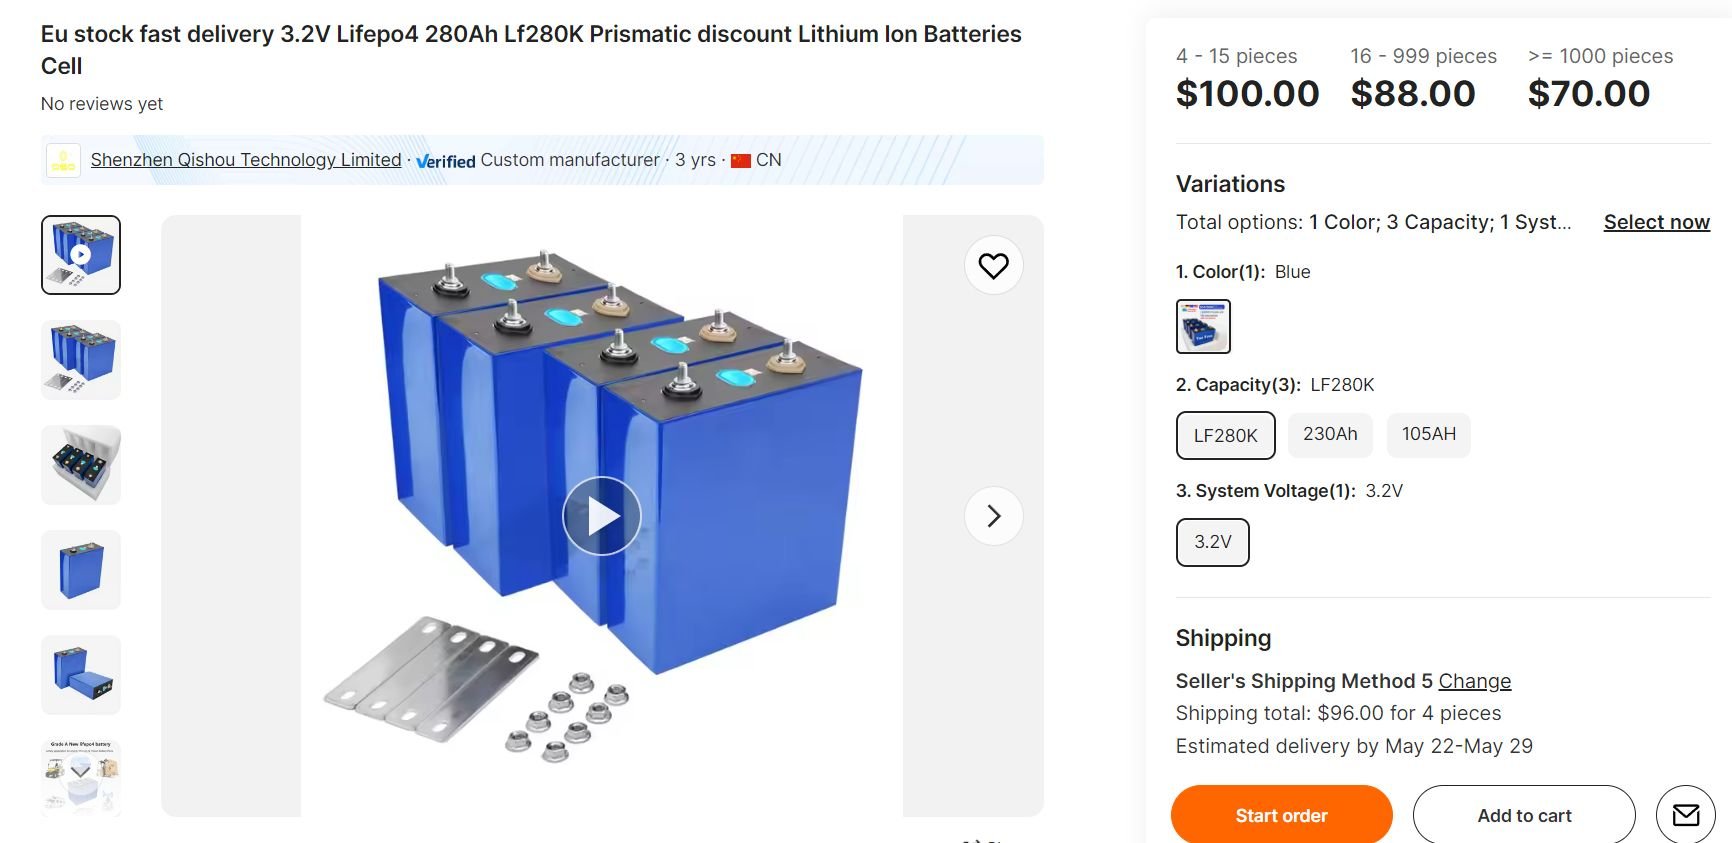
Task: Open Shenzhen Qishou Technology Limited link
Action: tap(246, 160)
